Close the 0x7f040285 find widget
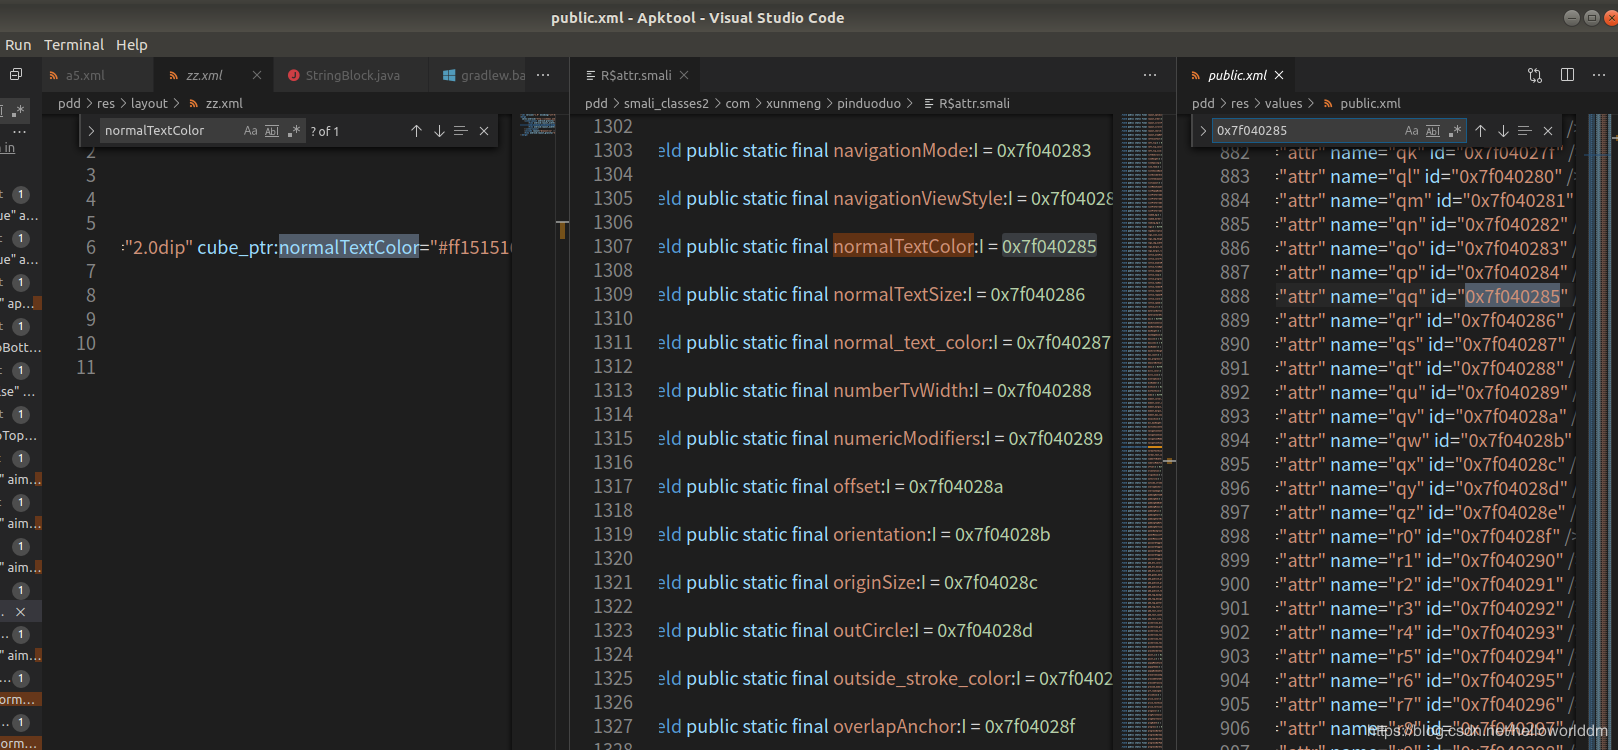 click(1548, 131)
